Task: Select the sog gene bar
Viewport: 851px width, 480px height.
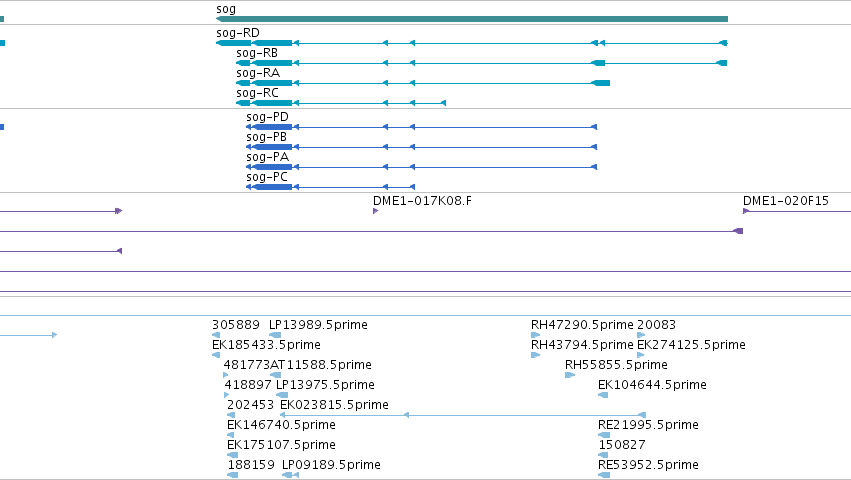Action: pyautogui.click(x=472, y=19)
